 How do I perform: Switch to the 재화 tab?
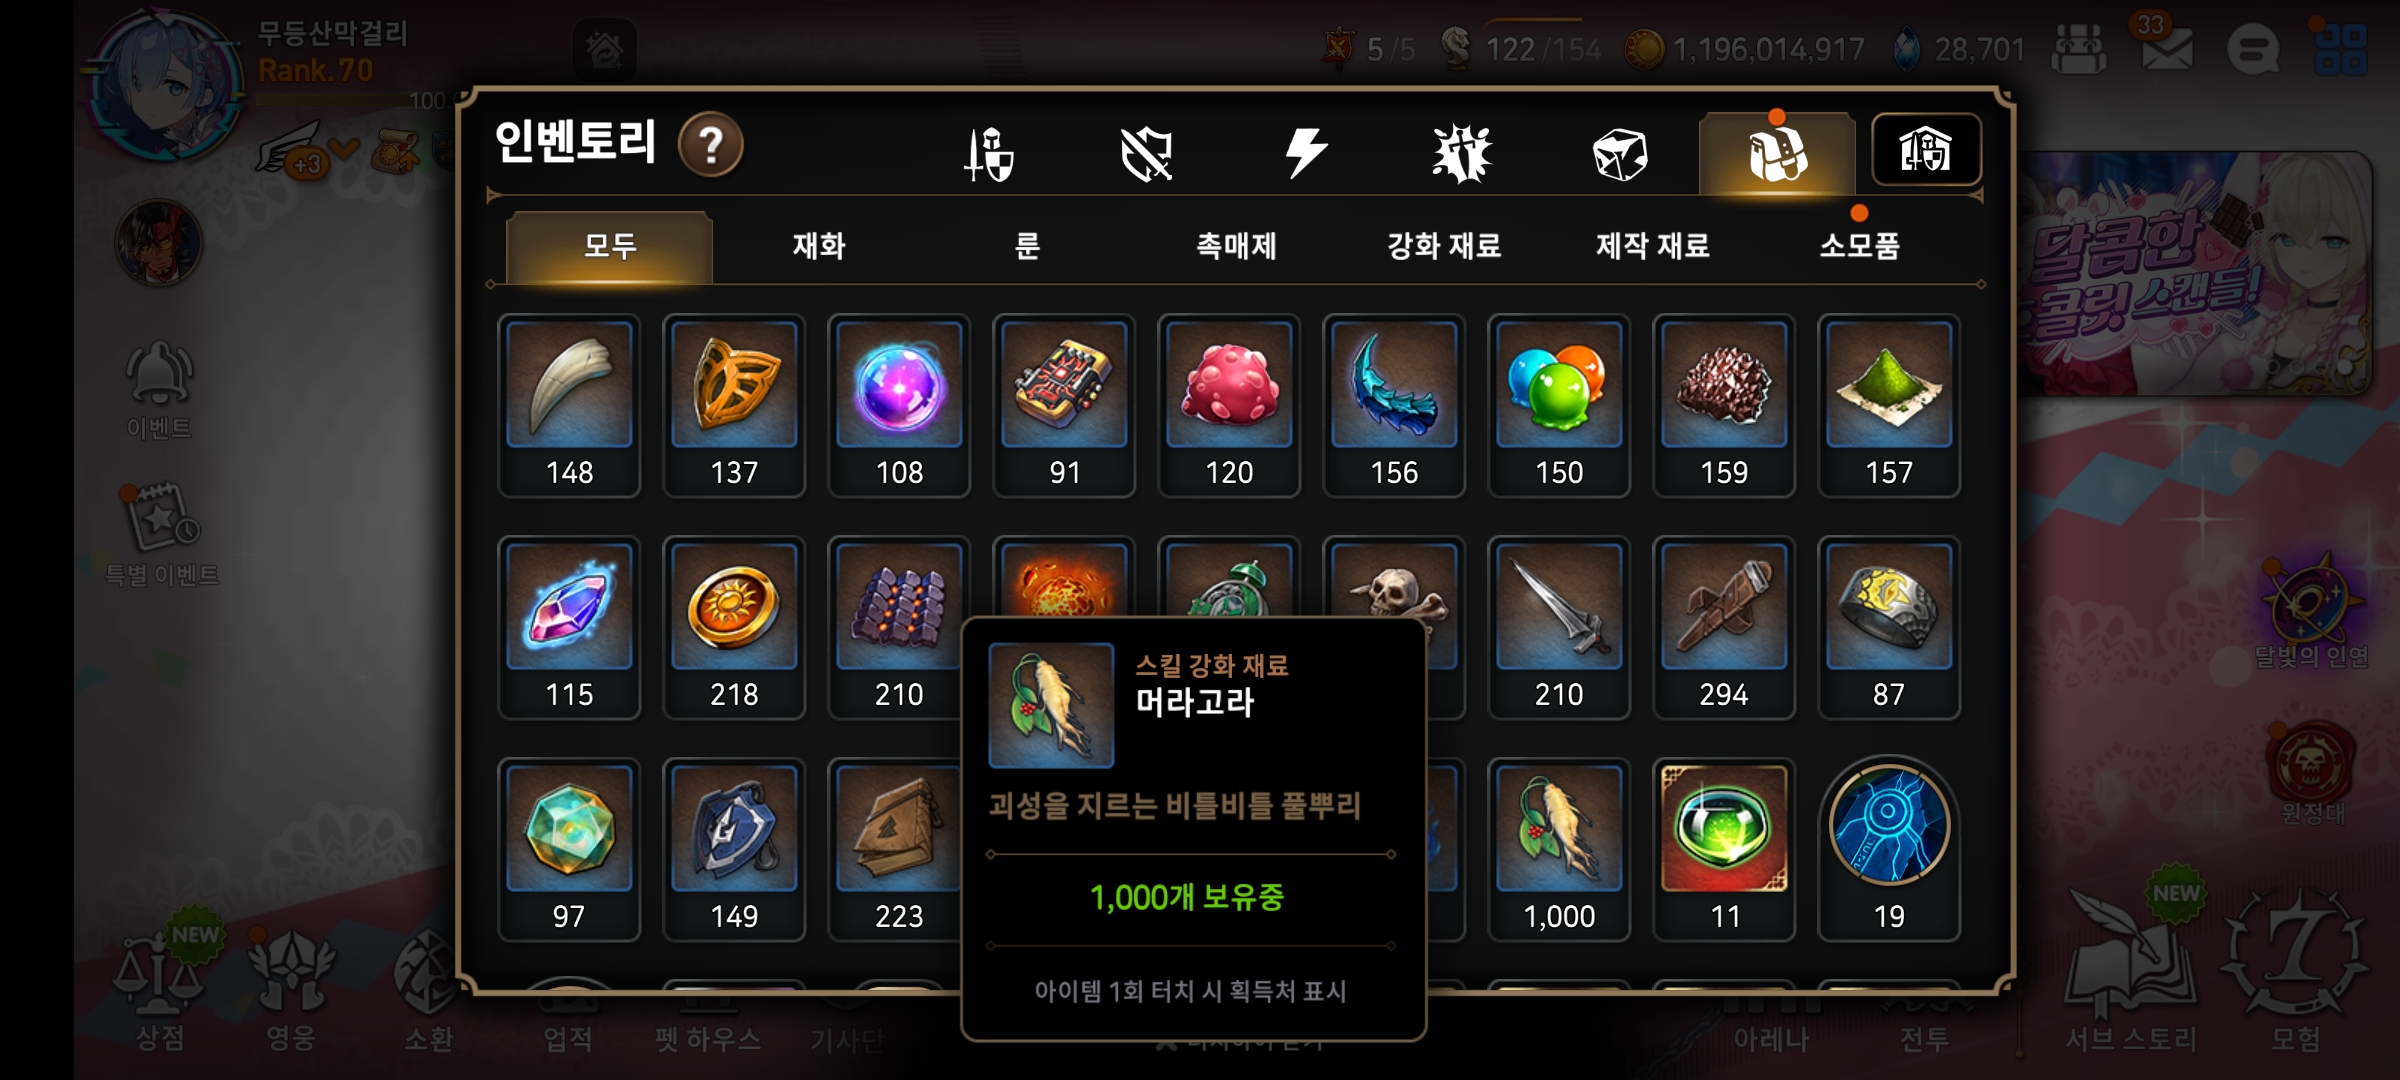click(x=819, y=246)
